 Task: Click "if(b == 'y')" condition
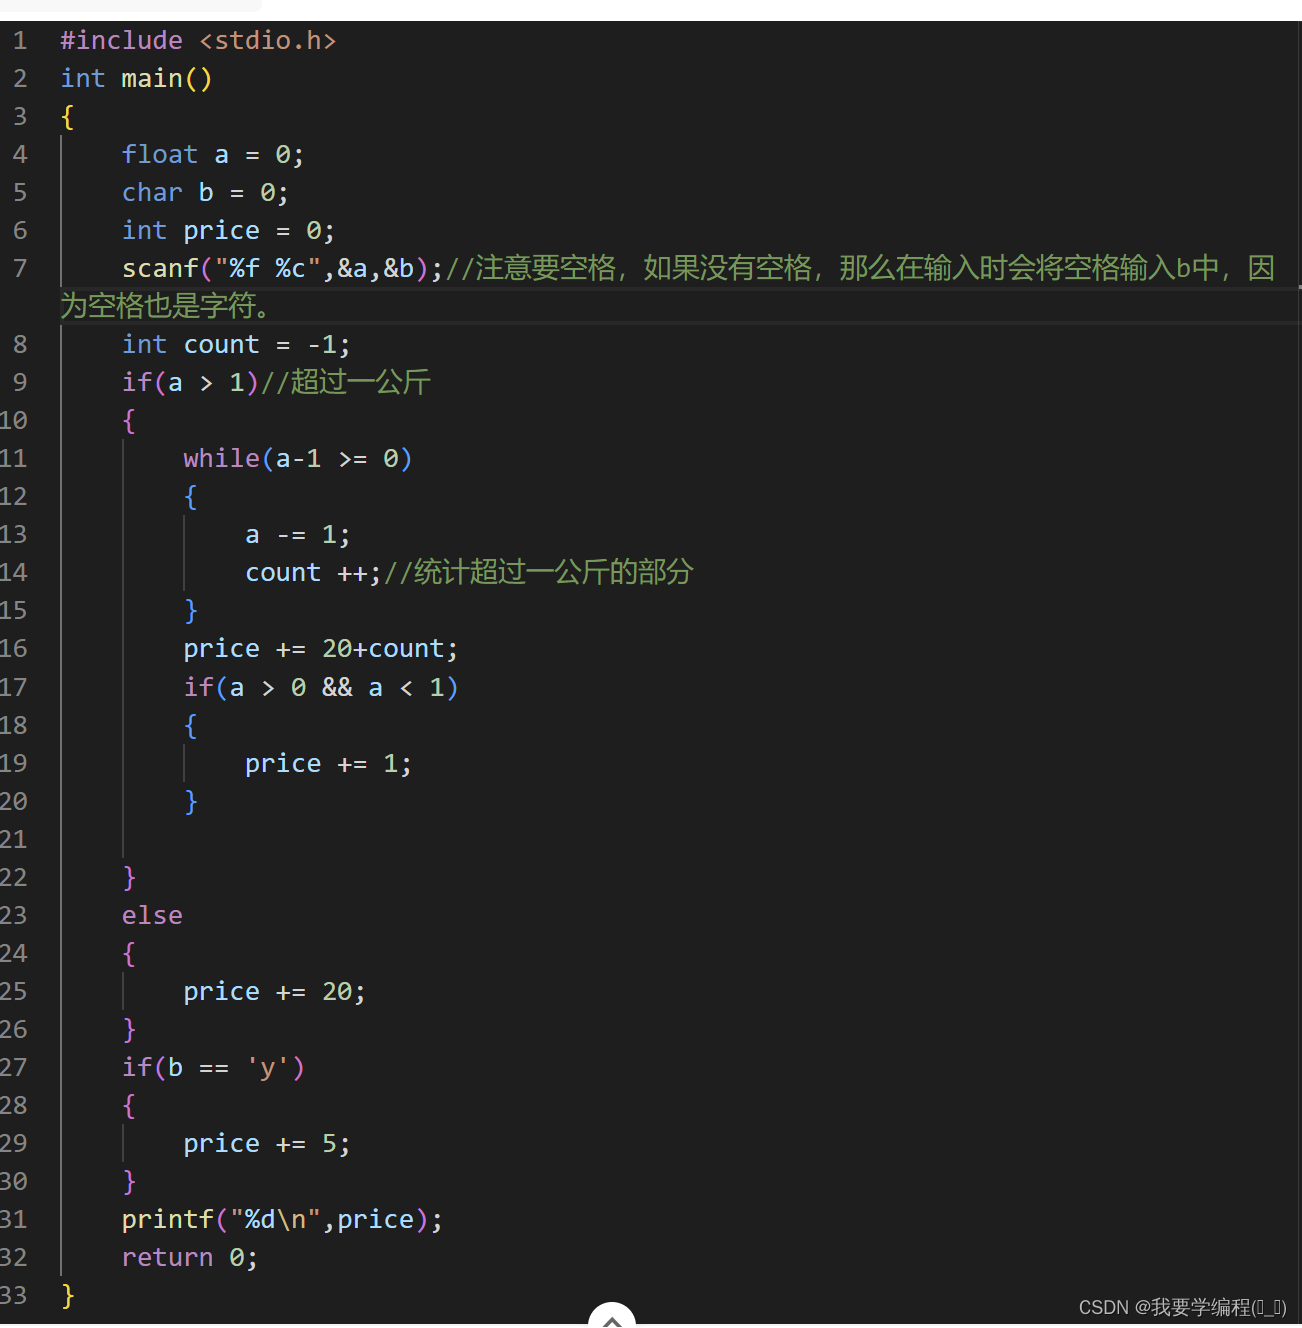(x=213, y=1068)
